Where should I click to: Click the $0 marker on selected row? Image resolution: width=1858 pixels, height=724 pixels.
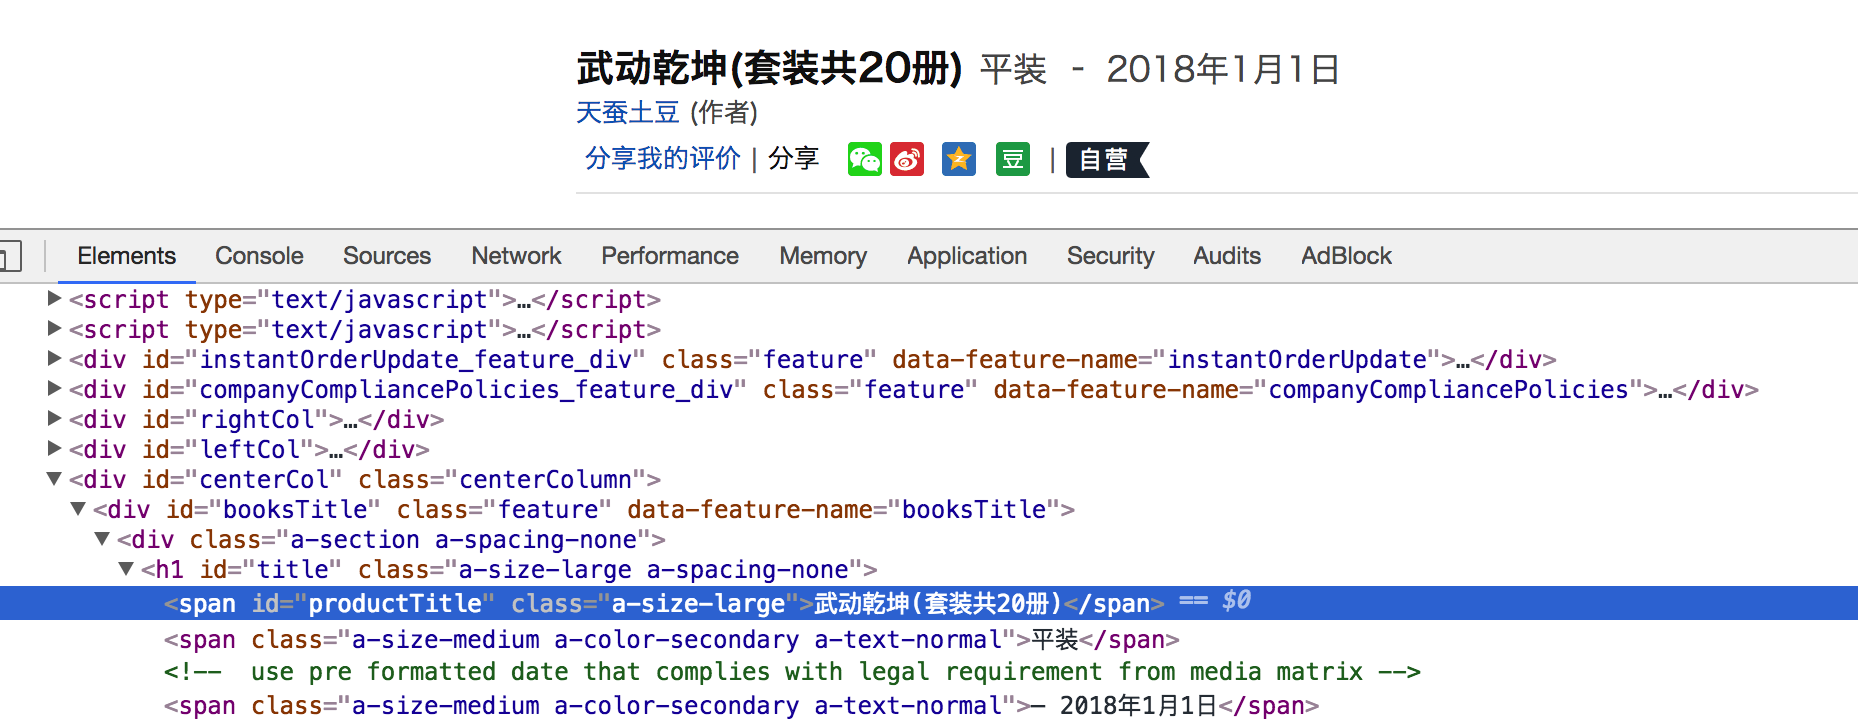click(1236, 600)
